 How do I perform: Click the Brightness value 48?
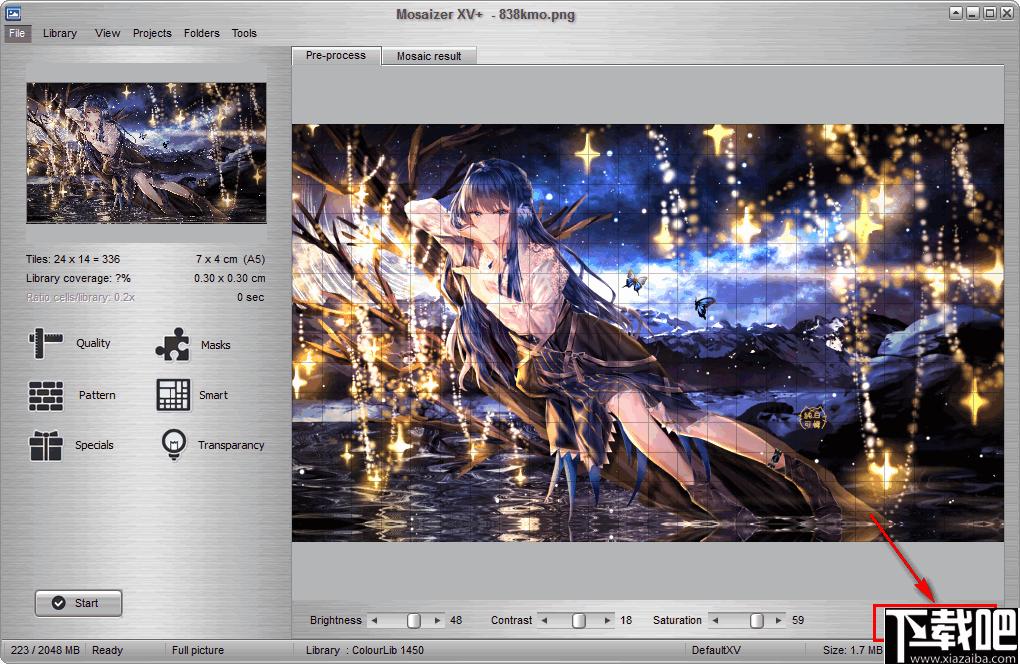pos(456,620)
